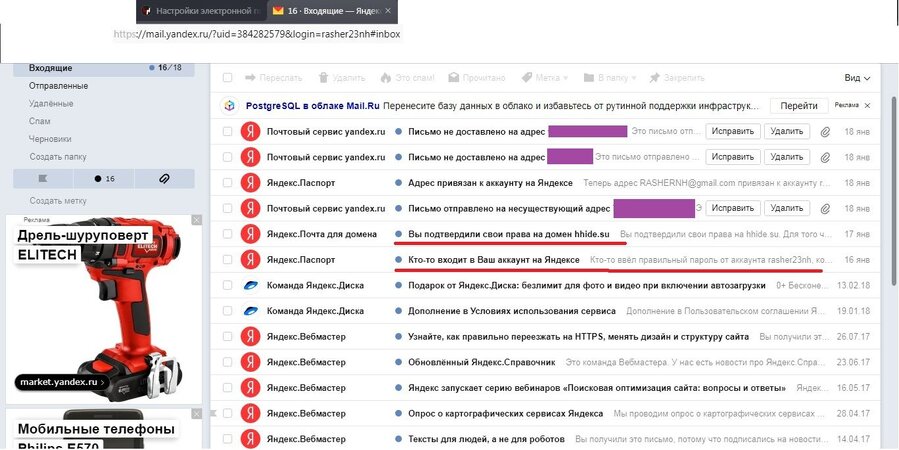Toggle the select-all checkbox in toolbar

[228, 77]
